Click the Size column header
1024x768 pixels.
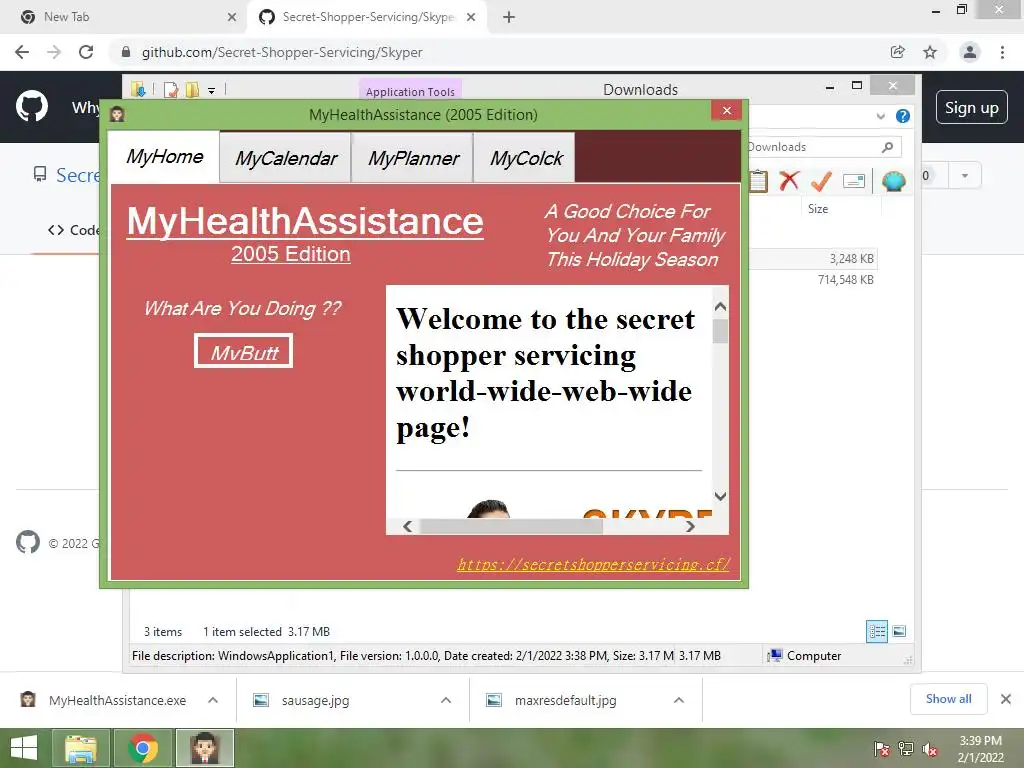click(818, 209)
